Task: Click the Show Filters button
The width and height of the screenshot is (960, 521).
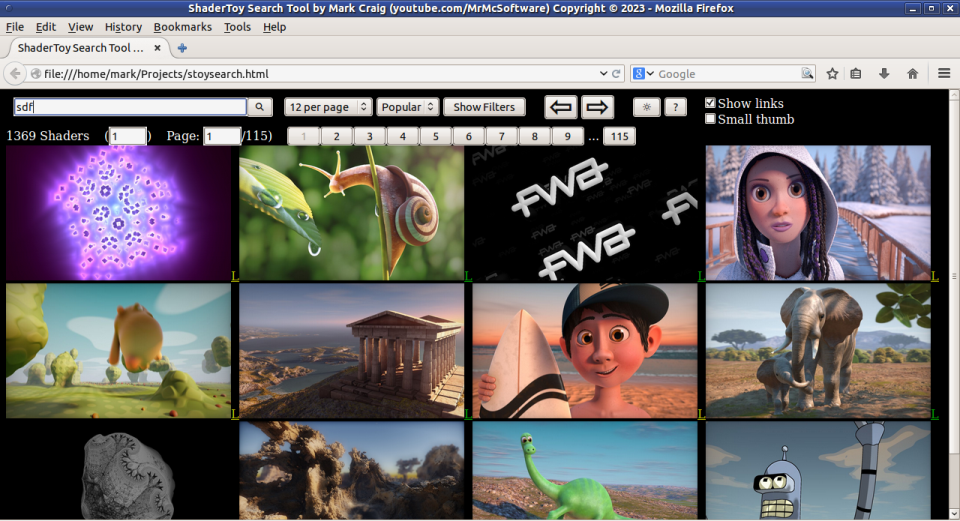Action: coord(484,107)
